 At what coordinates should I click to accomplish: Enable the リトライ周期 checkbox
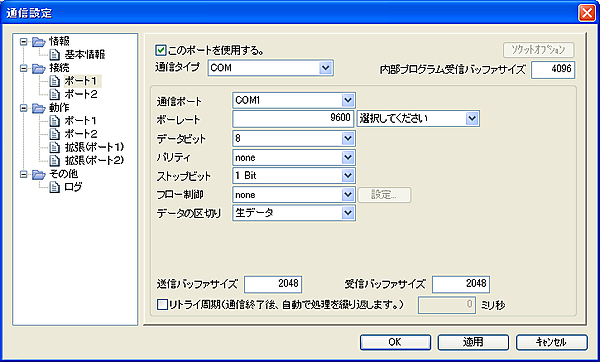tap(162, 305)
